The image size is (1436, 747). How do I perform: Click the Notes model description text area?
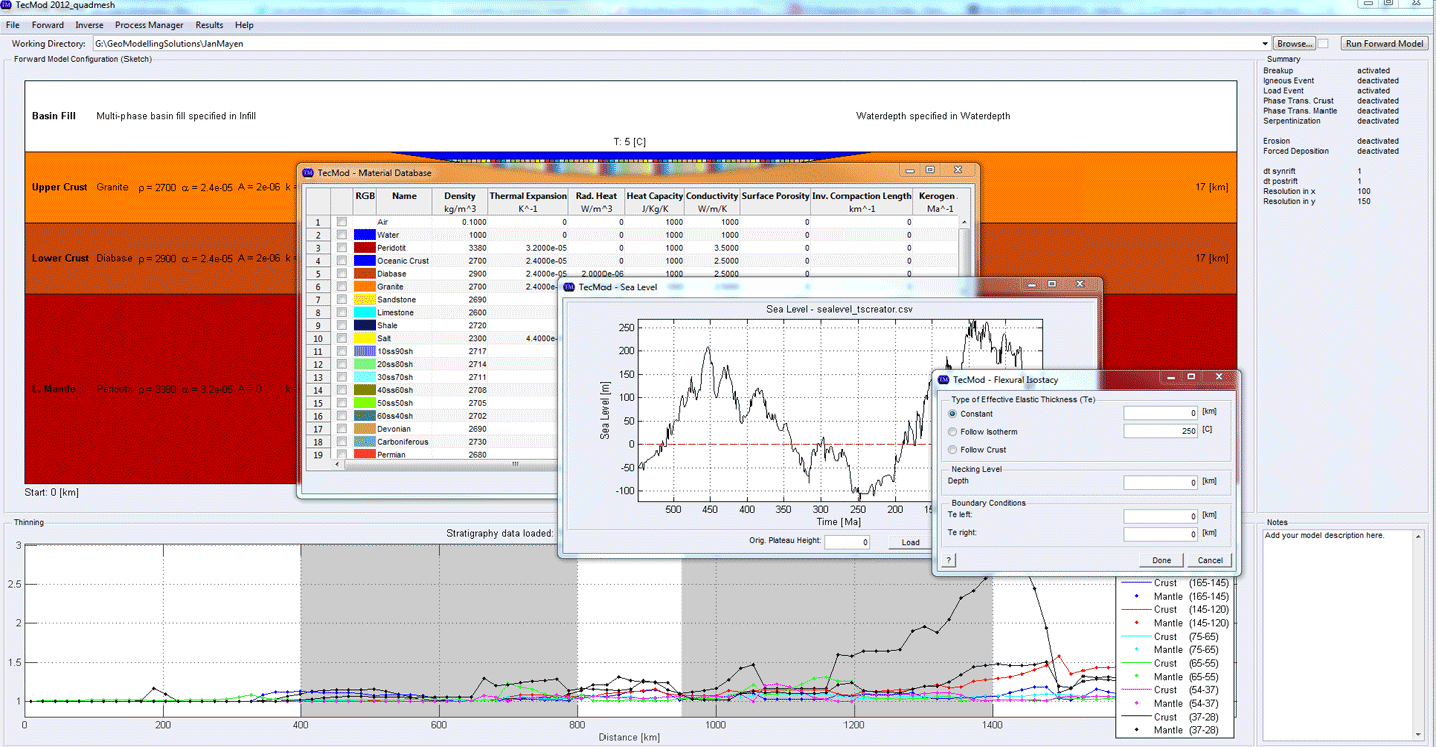(x=1339, y=630)
